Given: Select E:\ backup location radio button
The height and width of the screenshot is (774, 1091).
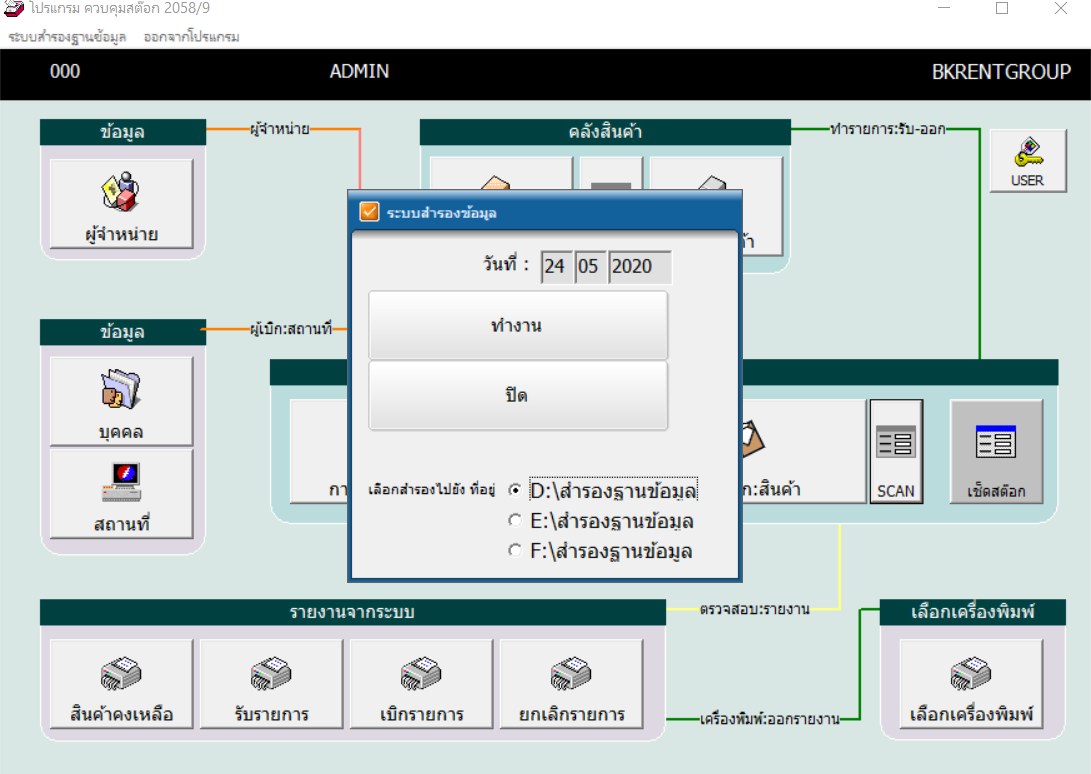Looking at the screenshot, I should (515, 520).
